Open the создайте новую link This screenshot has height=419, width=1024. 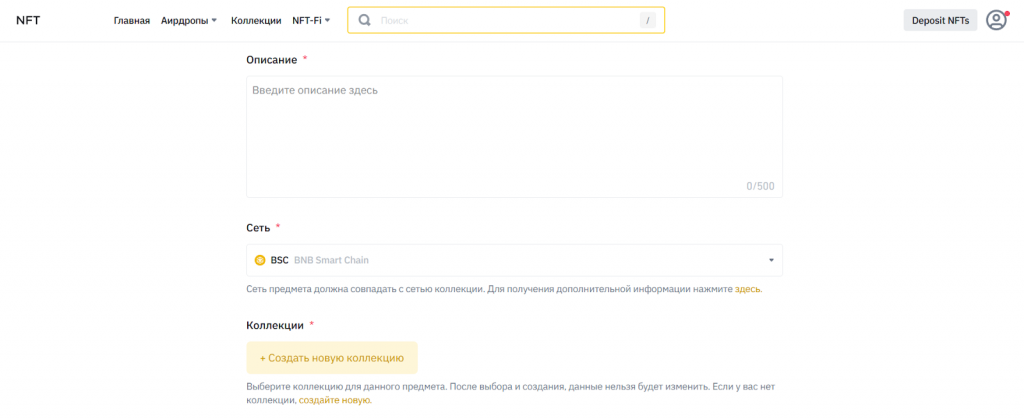pyautogui.click(x=334, y=400)
